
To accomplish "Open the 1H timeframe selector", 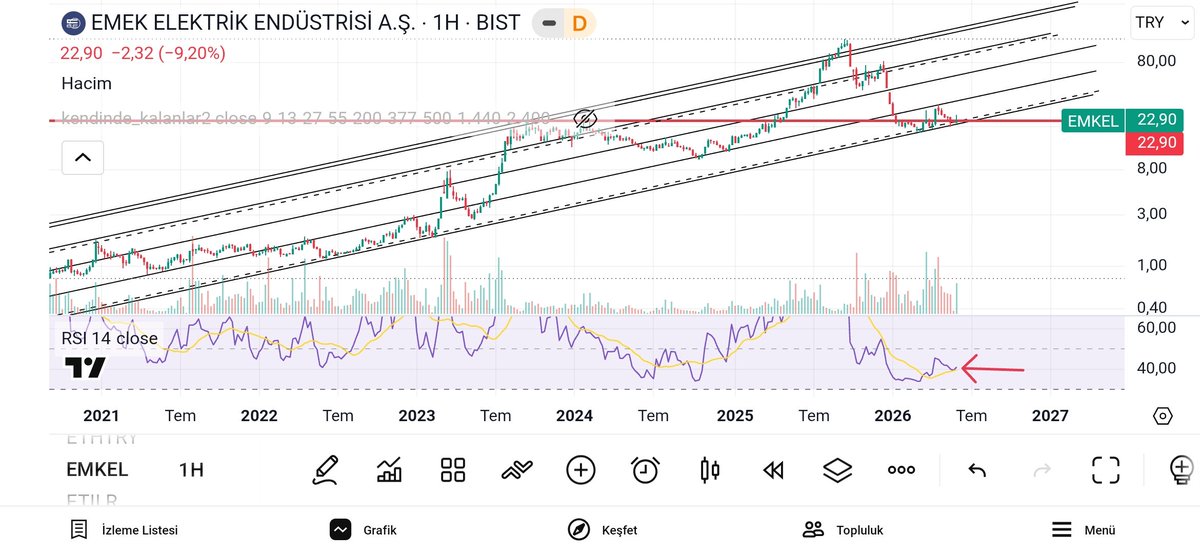I will pos(192,470).
